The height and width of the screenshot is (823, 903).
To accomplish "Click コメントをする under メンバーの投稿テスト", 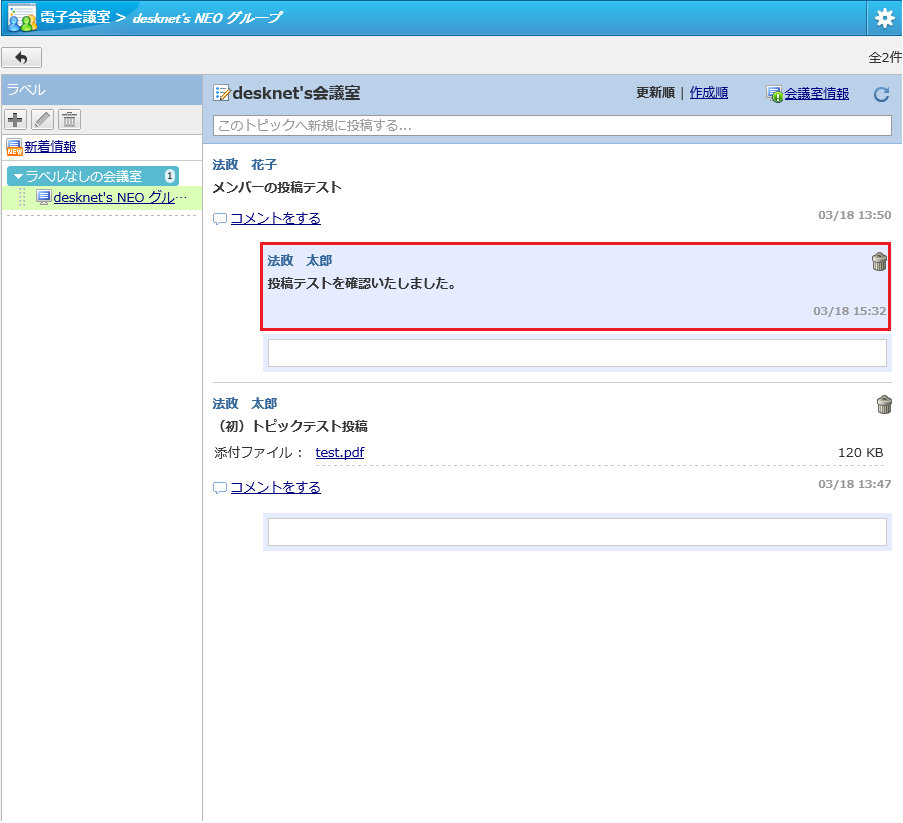I will [x=275, y=218].
